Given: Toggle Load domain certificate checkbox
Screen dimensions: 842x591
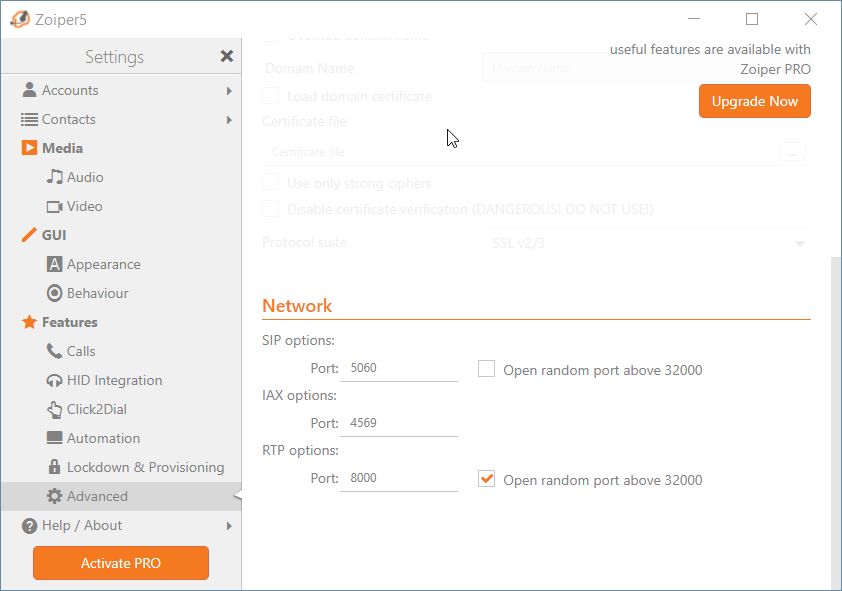Looking at the screenshot, I should point(271,96).
